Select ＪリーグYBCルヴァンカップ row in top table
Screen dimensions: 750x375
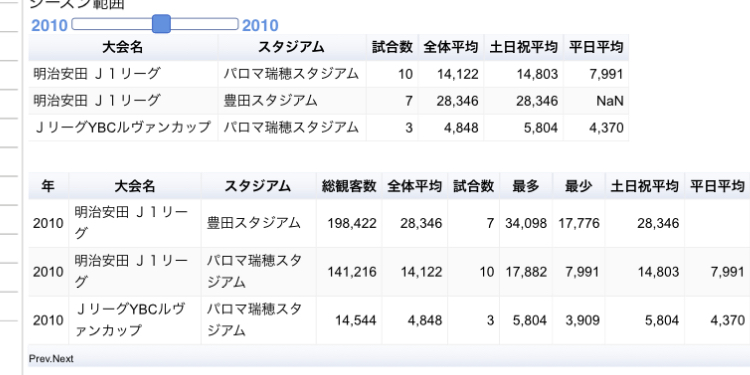329,128
